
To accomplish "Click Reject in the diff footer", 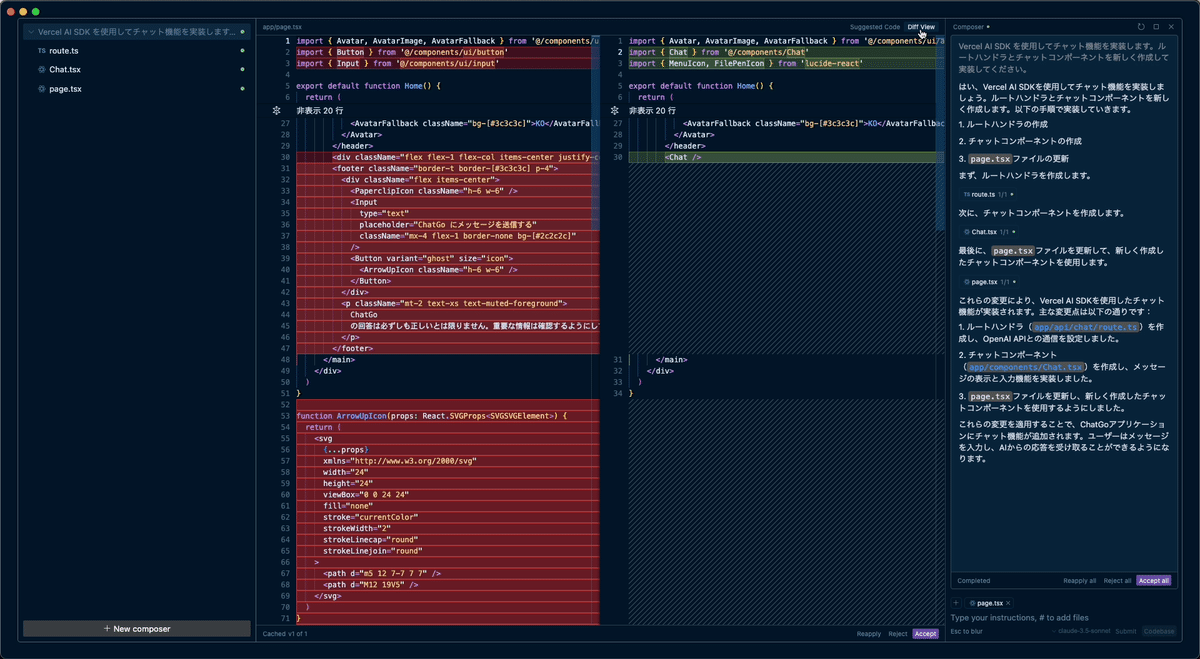I will 897,634.
